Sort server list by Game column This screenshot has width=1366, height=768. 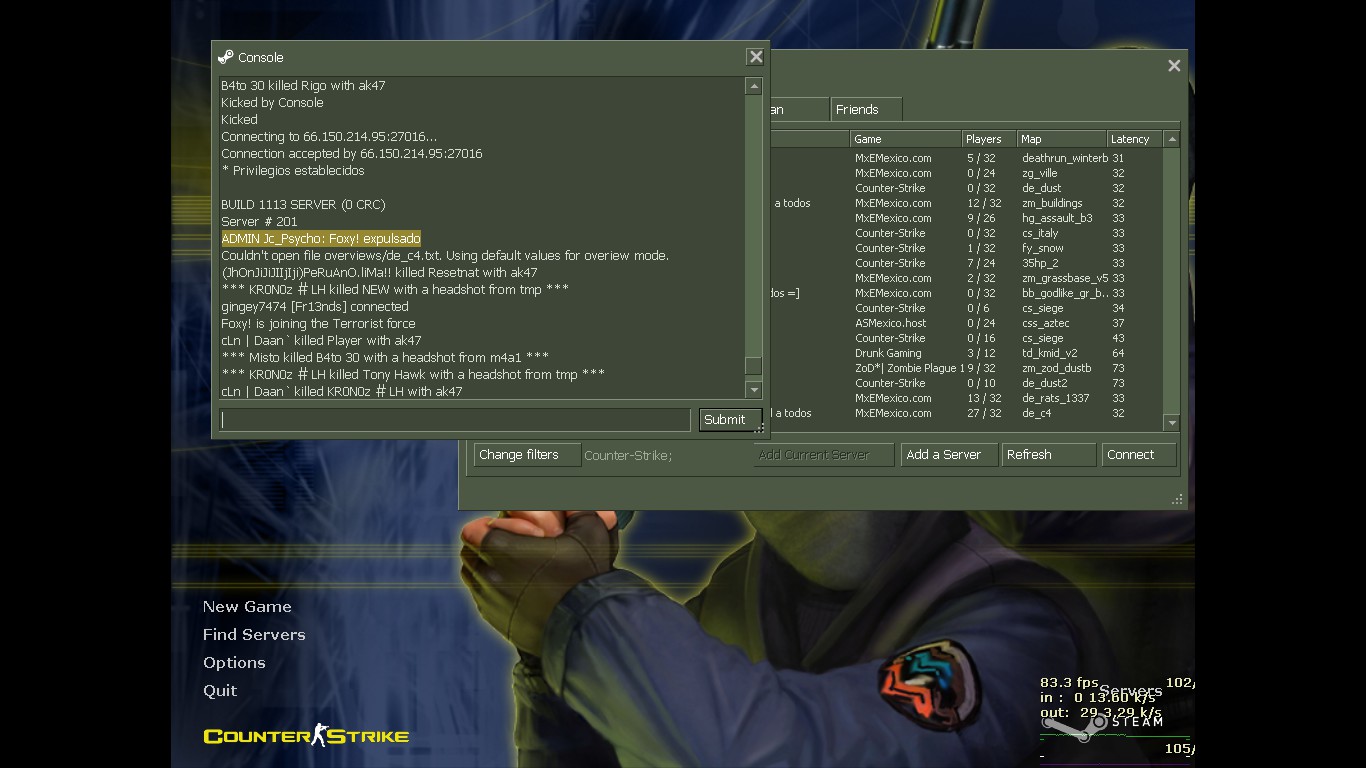click(x=905, y=139)
